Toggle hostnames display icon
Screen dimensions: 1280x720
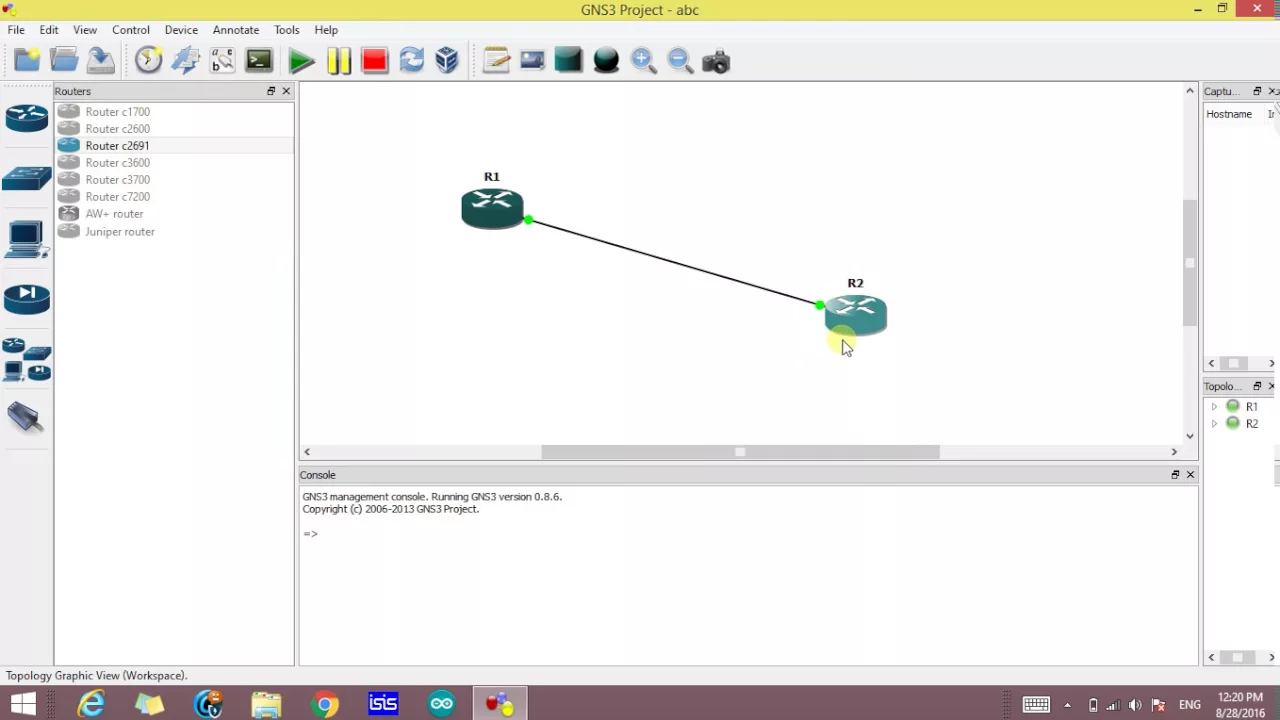222,61
